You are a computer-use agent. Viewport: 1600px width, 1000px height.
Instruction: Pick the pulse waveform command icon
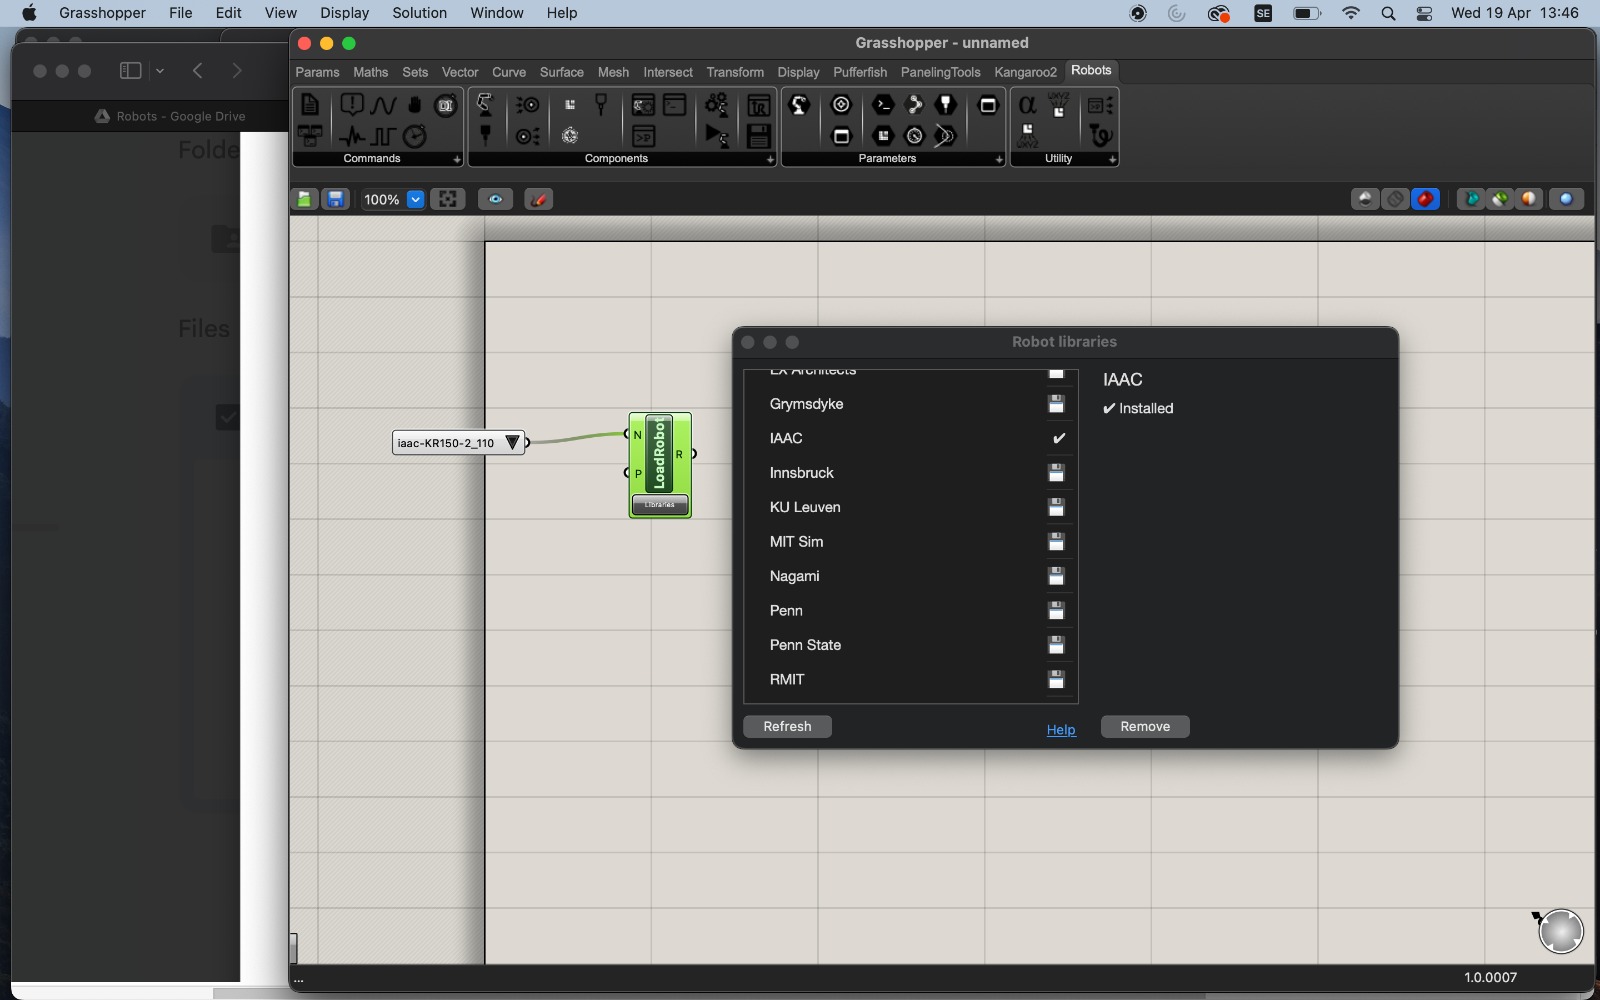pyautogui.click(x=352, y=136)
